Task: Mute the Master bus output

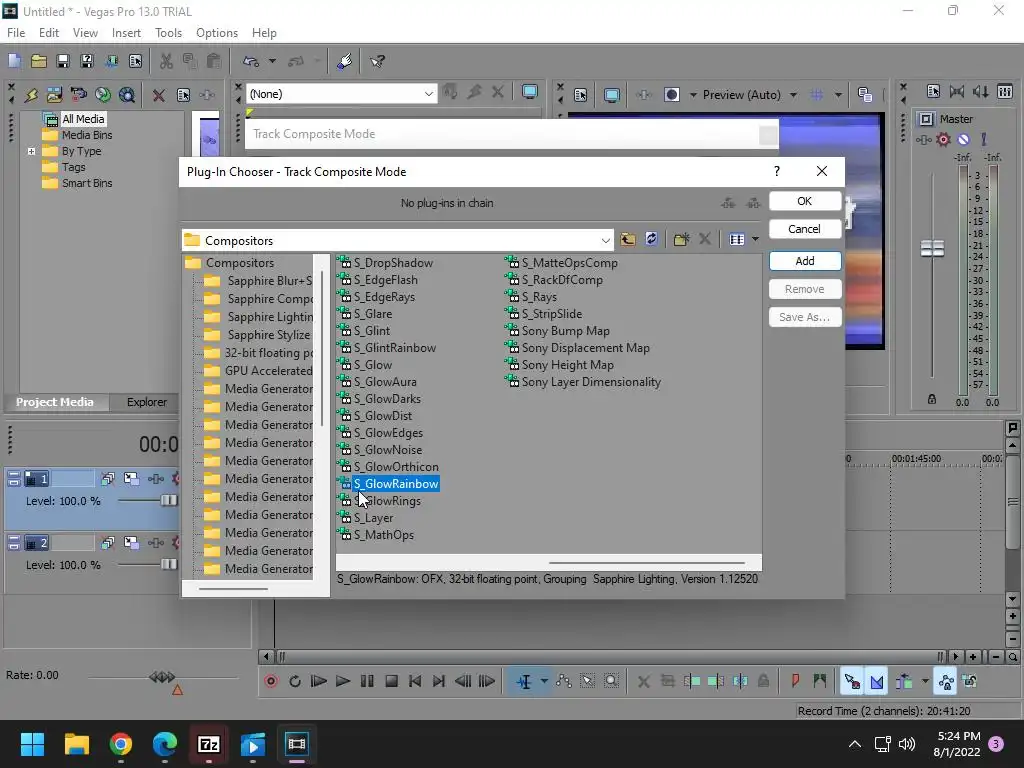Action: tap(964, 139)
